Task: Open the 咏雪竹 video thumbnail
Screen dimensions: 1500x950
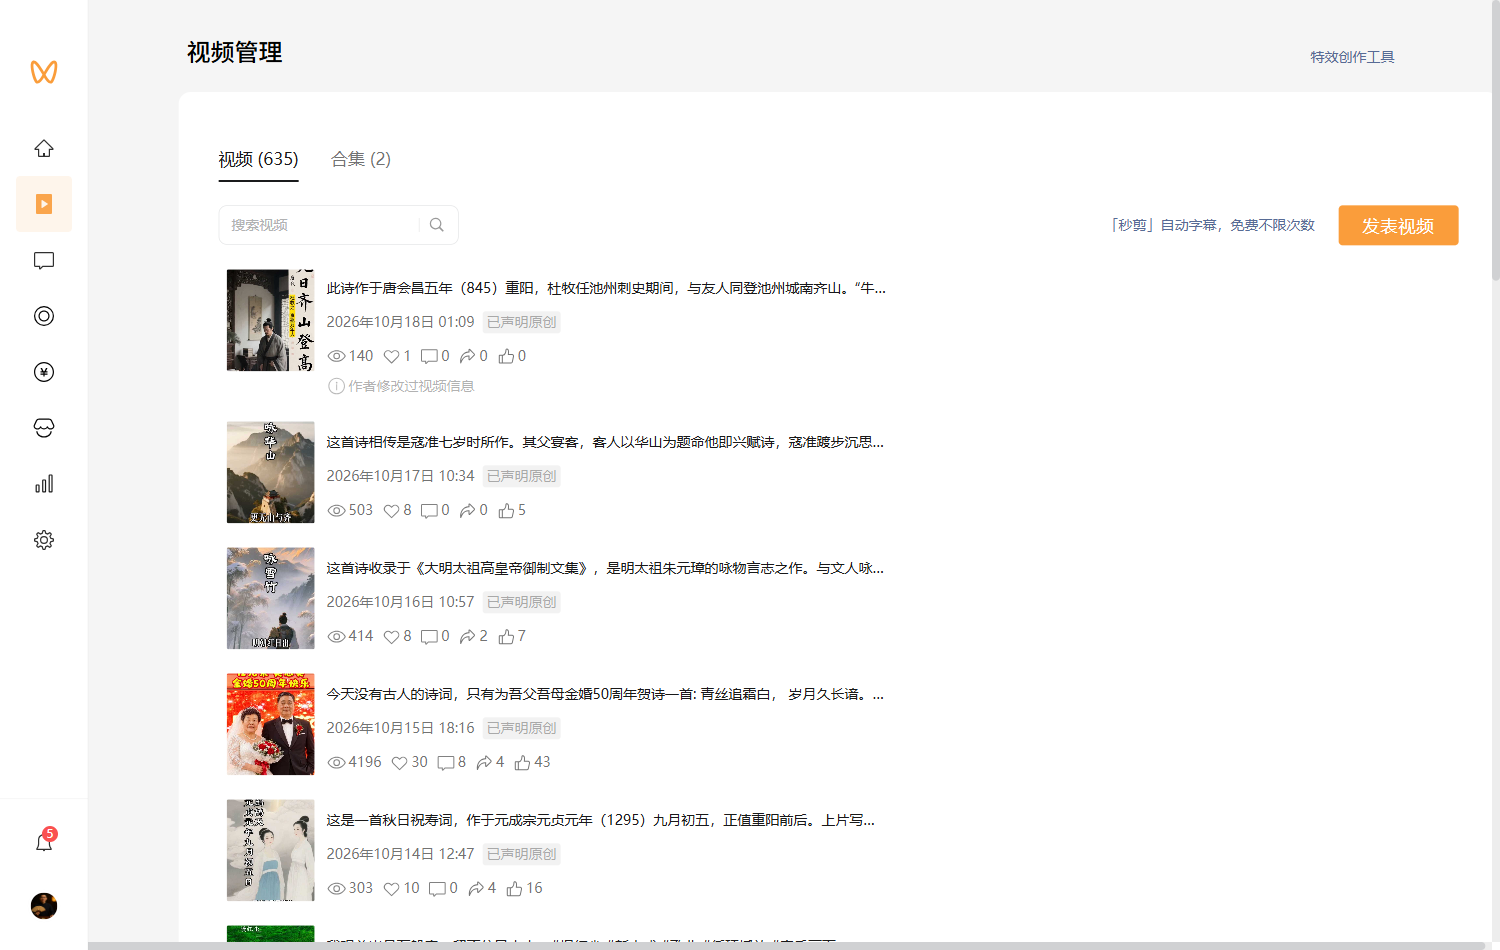Action: pos(271,598)
